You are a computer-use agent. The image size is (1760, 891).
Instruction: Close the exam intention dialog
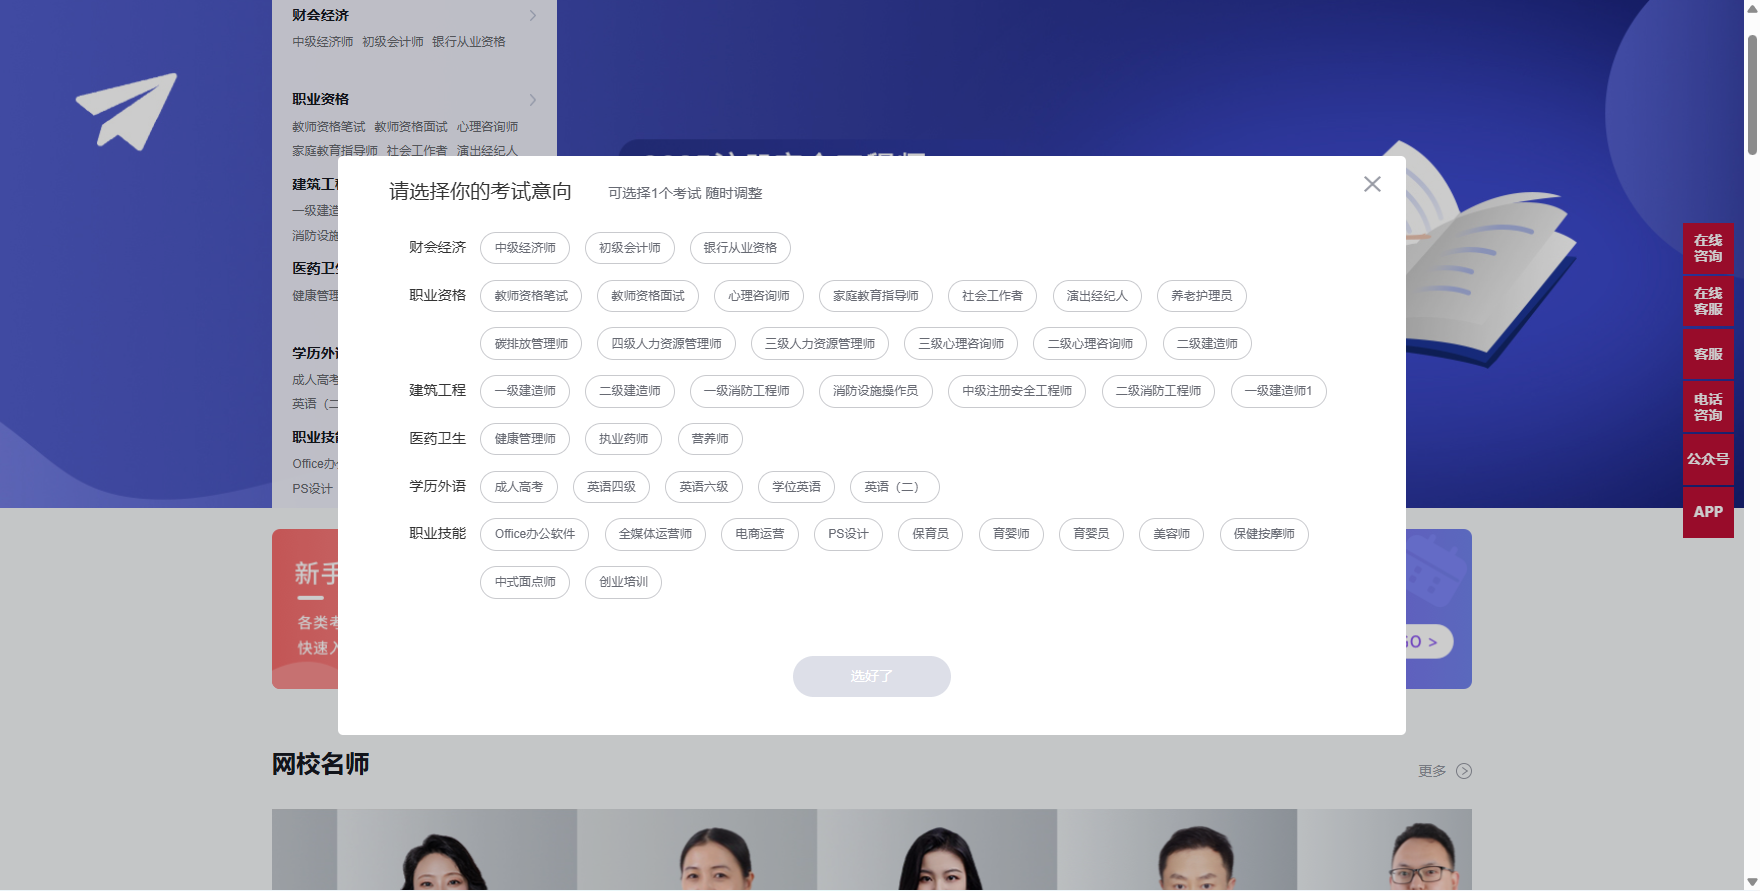click(1372, 184)
